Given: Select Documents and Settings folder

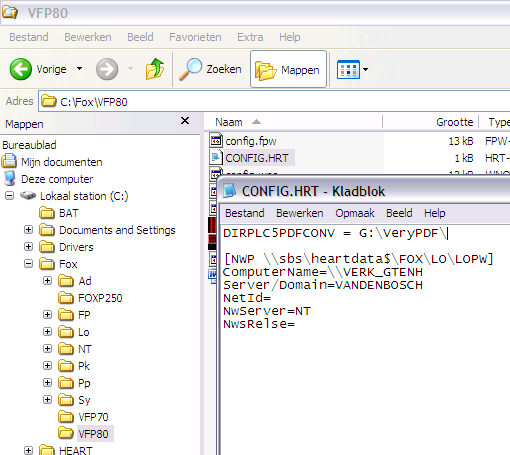Looking at the screenshot, I should (117, 230).
